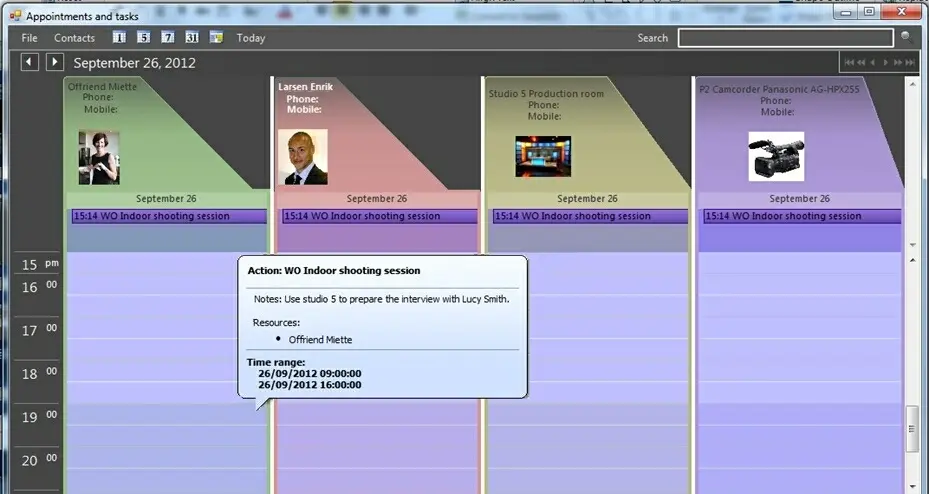Click the vertical scrollbar thumb of calendar
929x494 pixels.
point(912,428)
